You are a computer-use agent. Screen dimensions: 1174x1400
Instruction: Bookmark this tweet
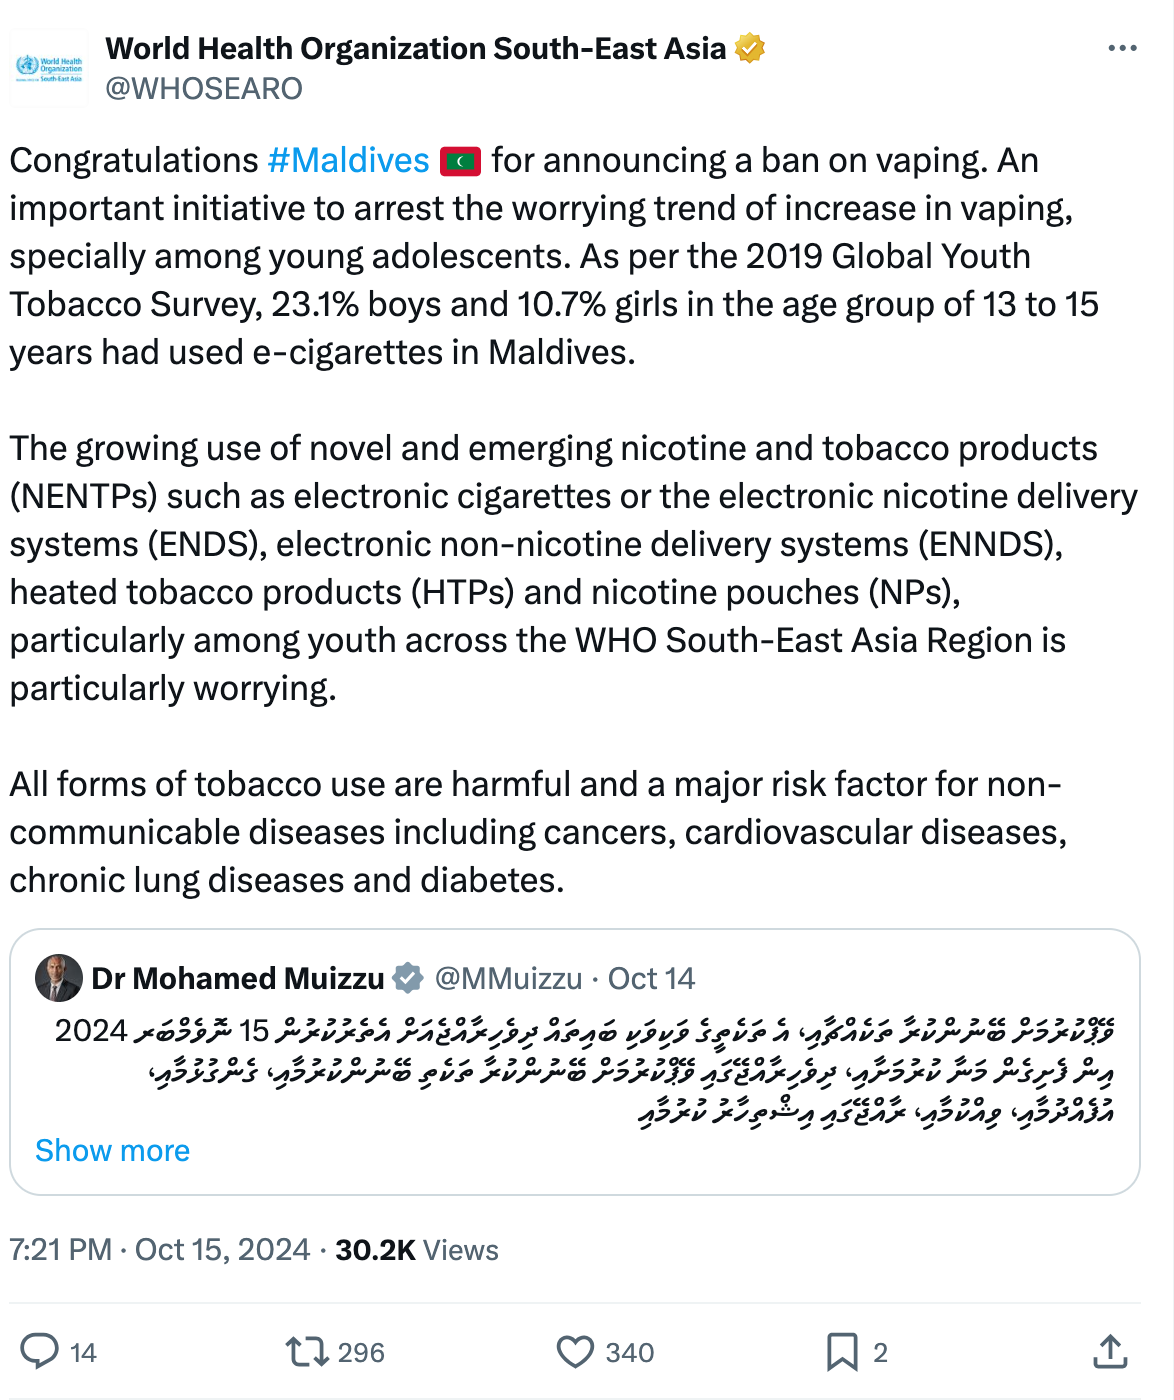click(842, 1352)
